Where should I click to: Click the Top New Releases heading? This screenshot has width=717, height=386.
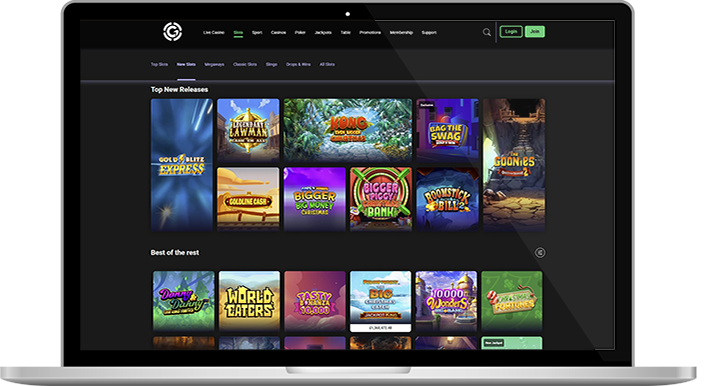point(179,90)
